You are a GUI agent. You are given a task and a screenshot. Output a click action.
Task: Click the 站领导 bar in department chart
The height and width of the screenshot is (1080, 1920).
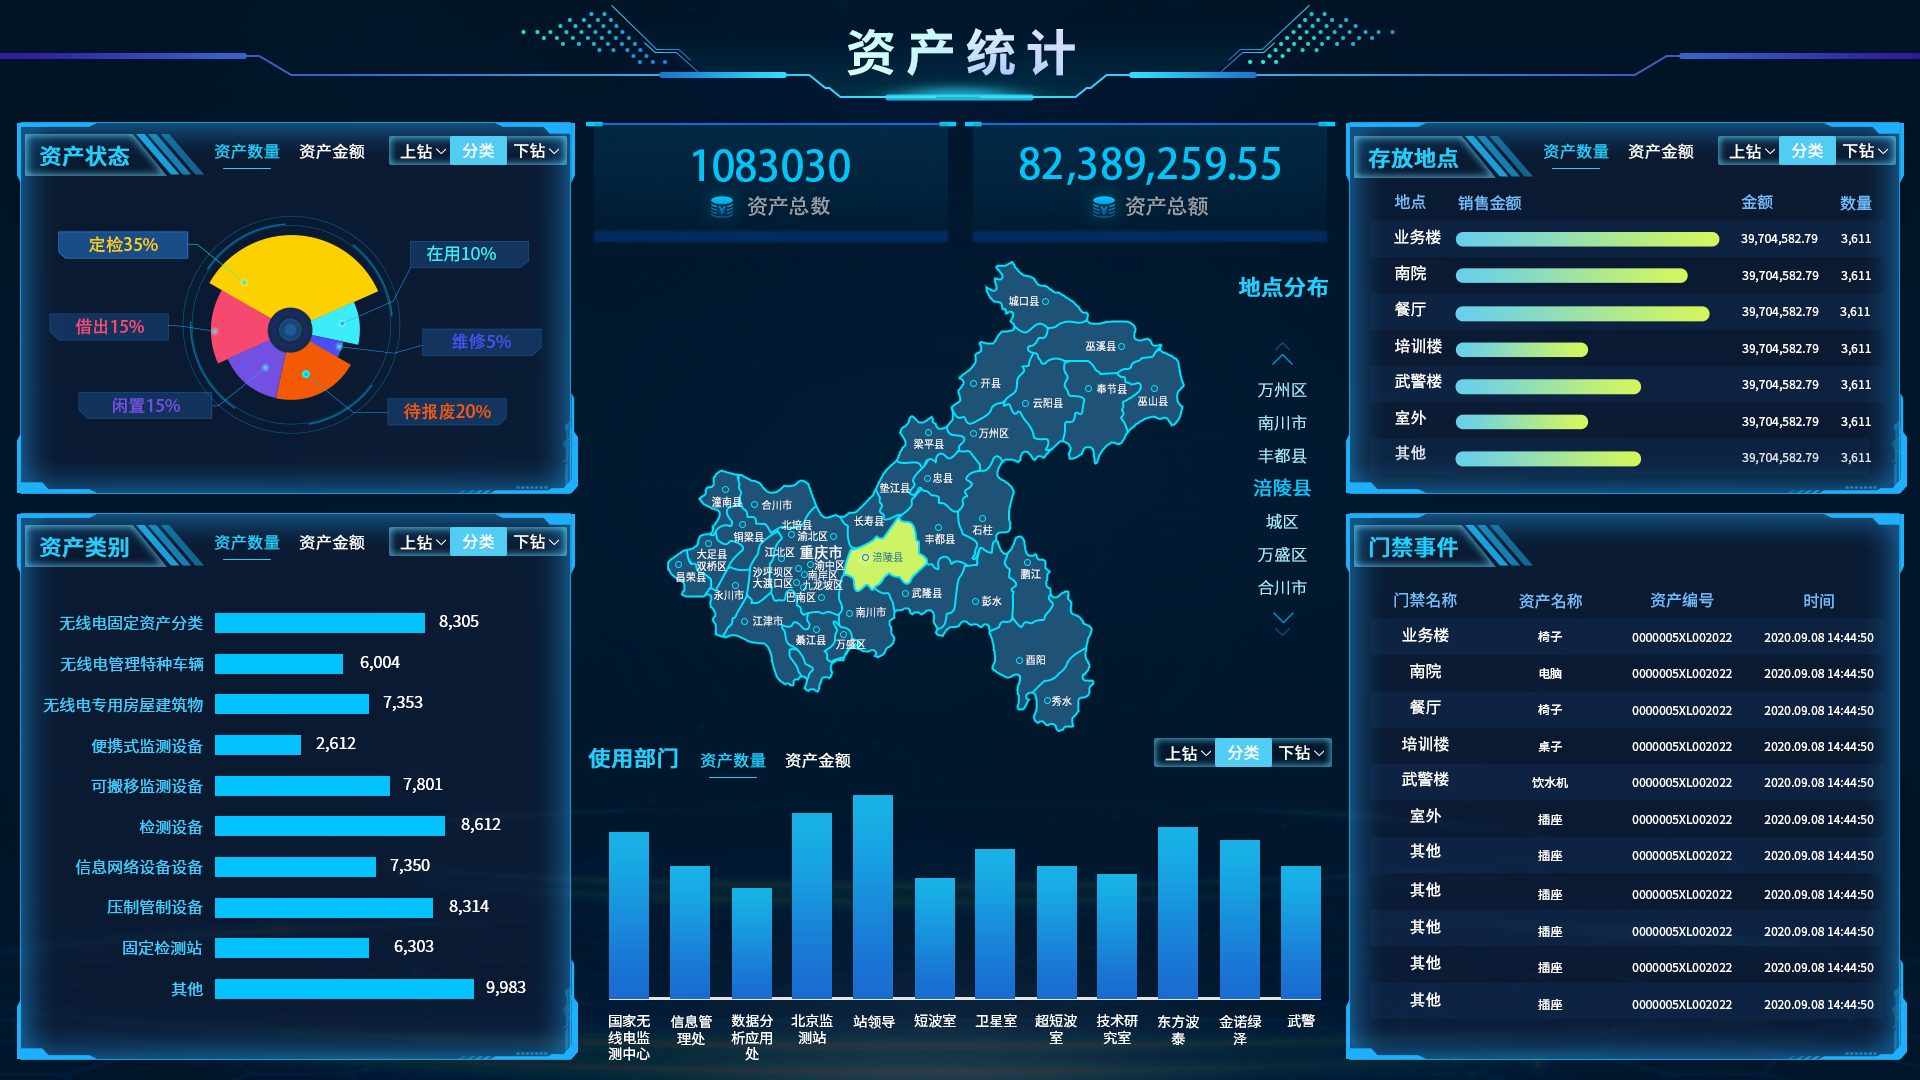coord(873,895)
